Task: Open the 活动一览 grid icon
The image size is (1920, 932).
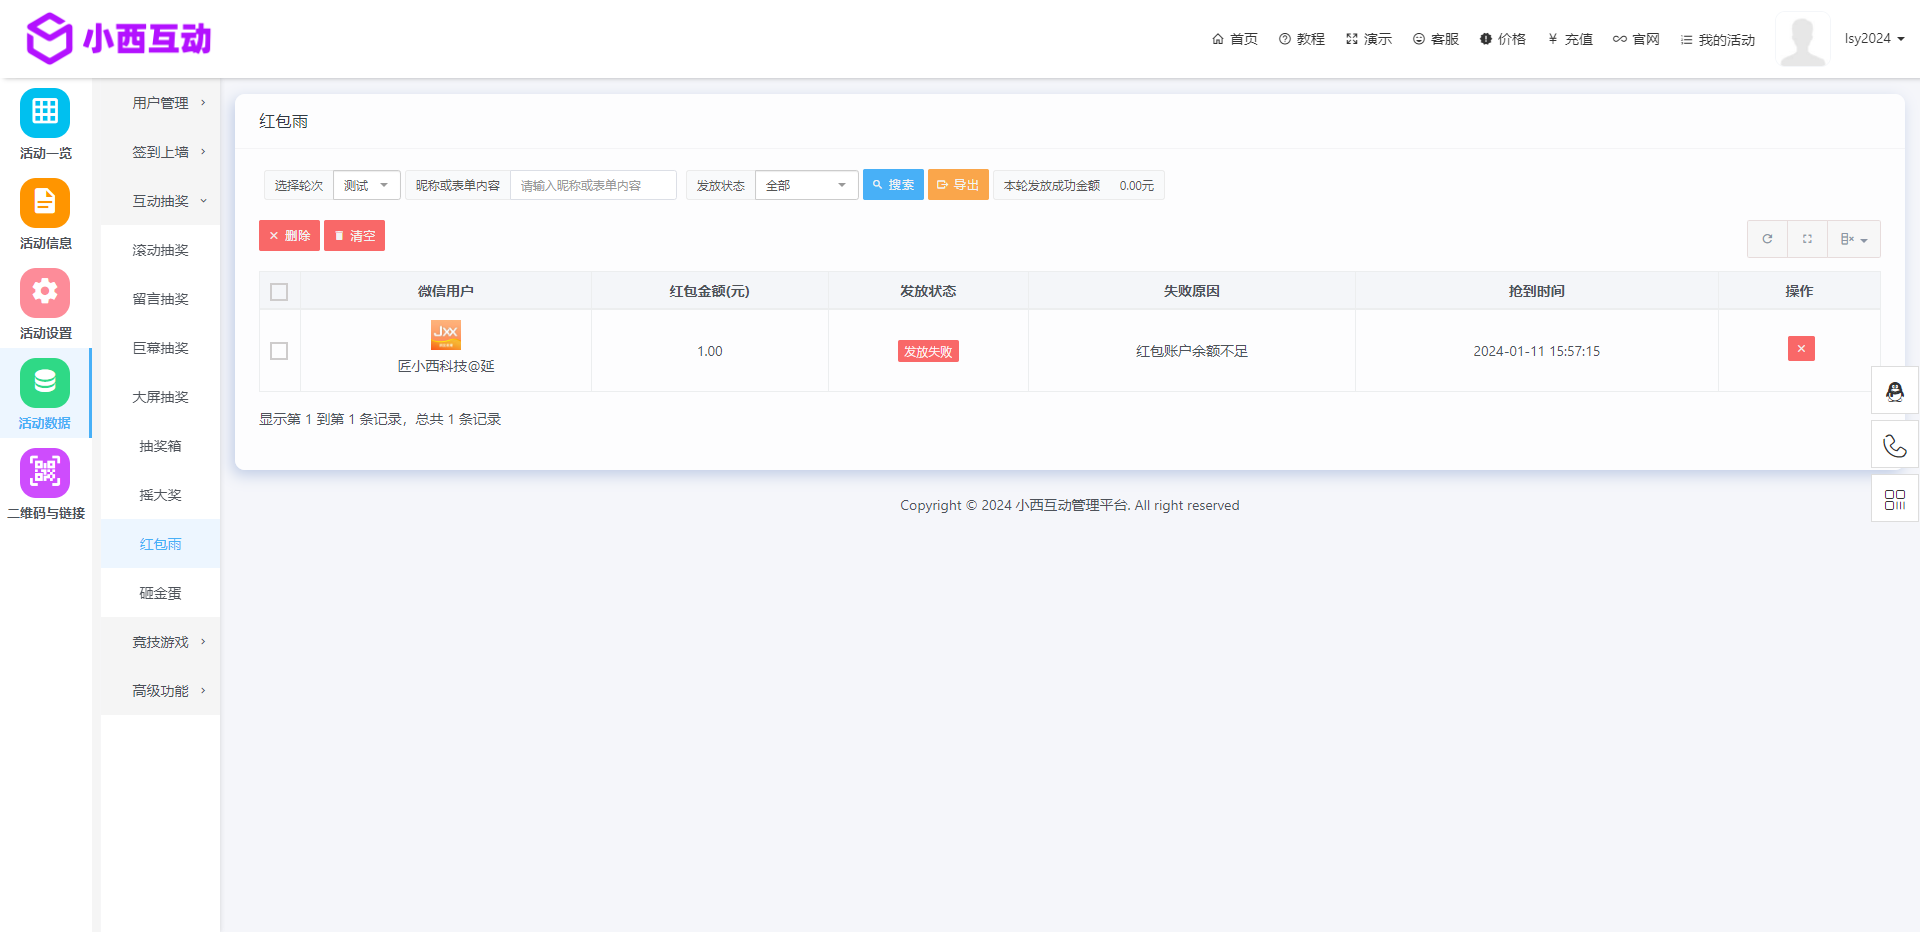Action: pyautogui.click(x=45, y=113)
